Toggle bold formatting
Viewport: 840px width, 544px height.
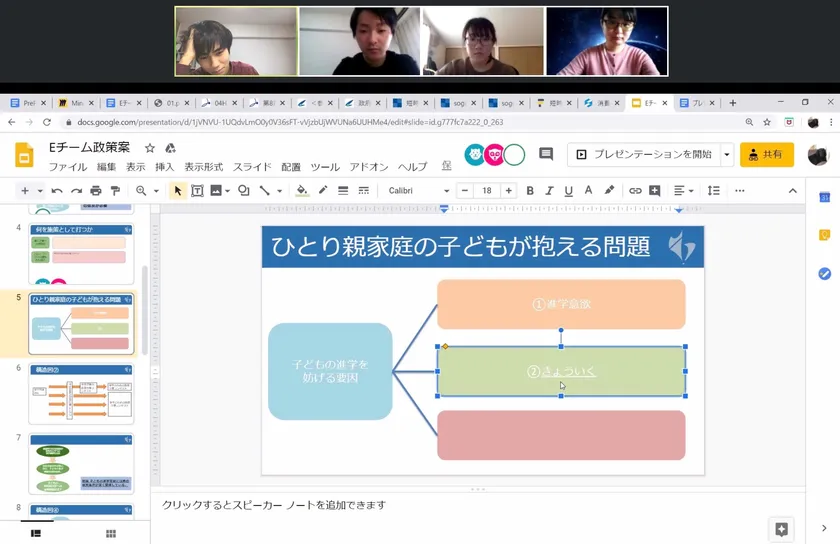pyautogui.click(x=530, y=190)
